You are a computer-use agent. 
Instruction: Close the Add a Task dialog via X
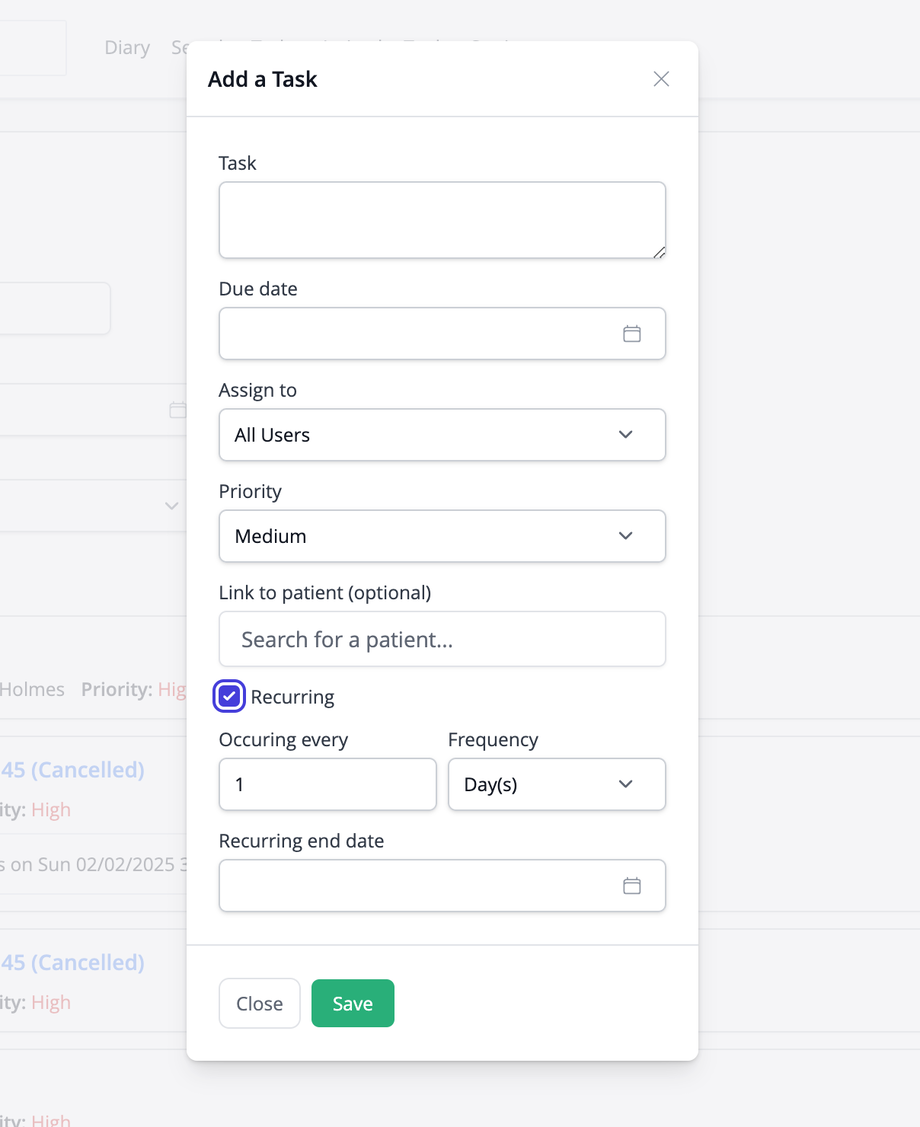661,79
